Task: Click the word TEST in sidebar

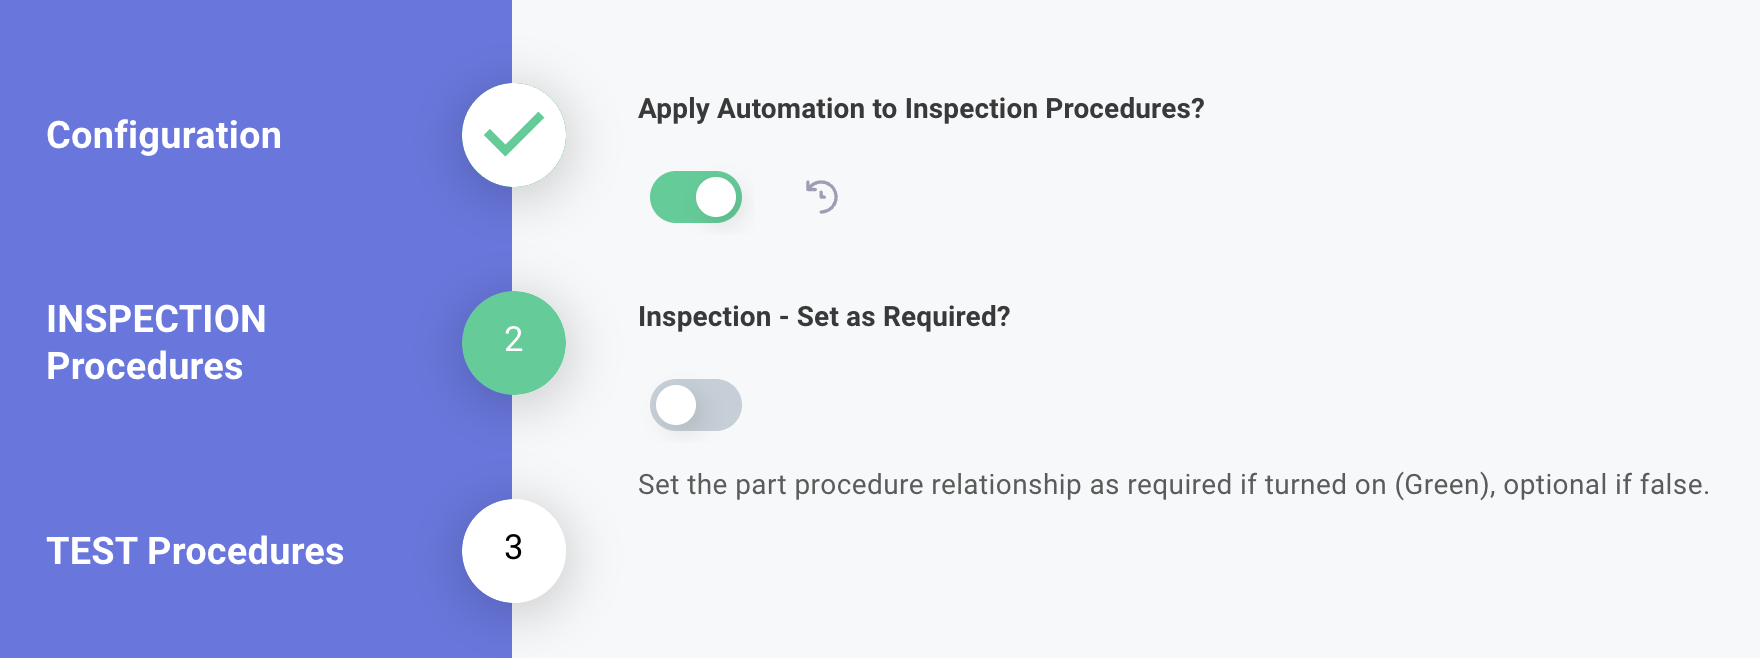Action: [92, 551]
